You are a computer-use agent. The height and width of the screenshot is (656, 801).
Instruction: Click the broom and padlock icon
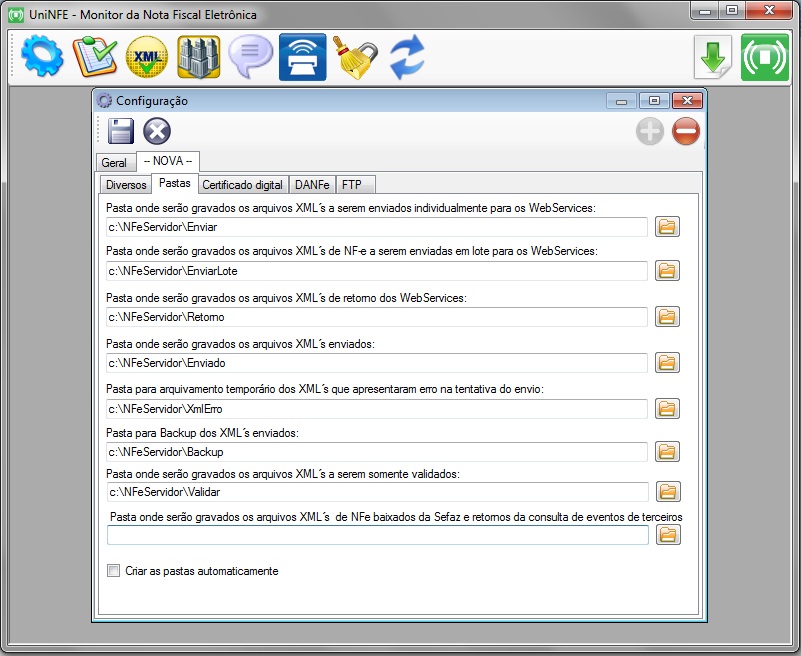tap(355, 57)
